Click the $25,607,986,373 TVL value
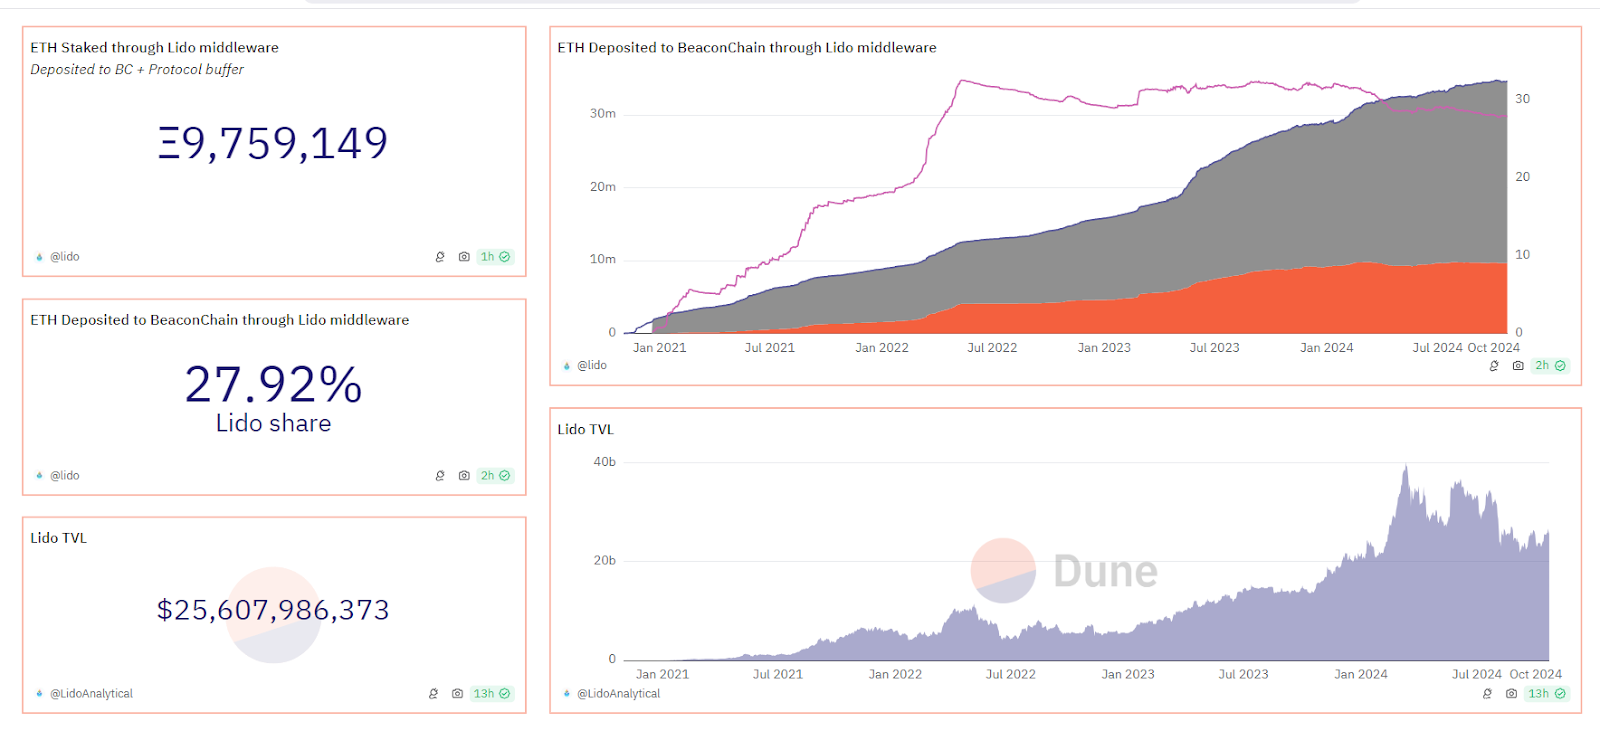The width and height of the screenshot is (1600, 731). [x=273, y=610]
